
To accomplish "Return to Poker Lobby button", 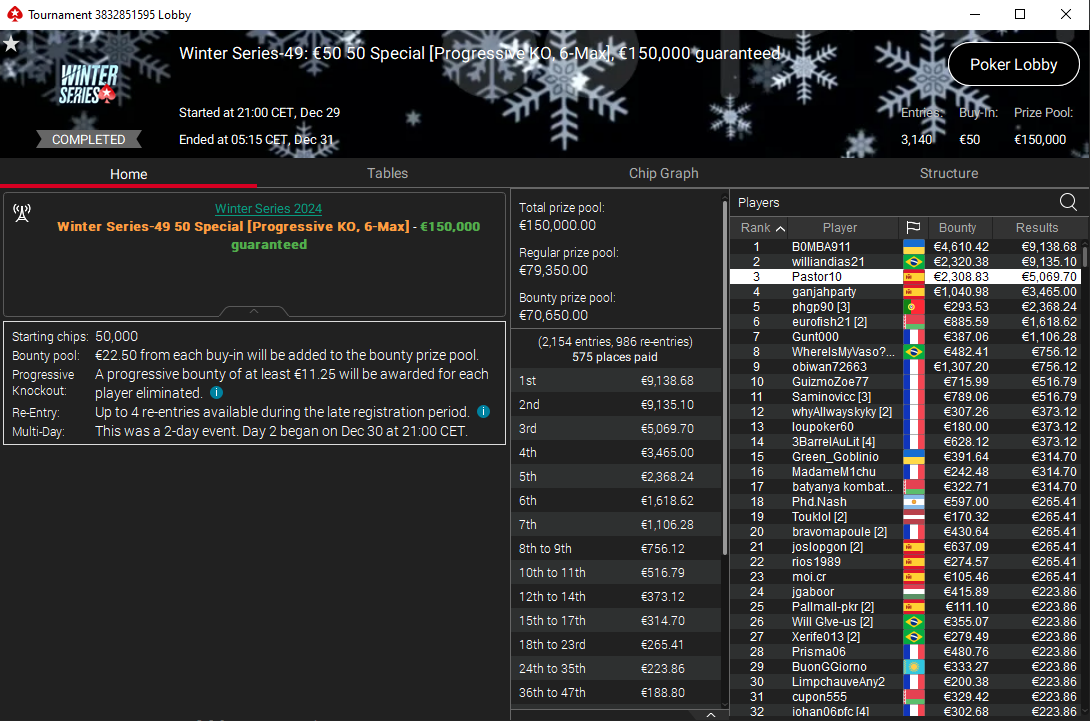I will click(x=1014, y=65).
